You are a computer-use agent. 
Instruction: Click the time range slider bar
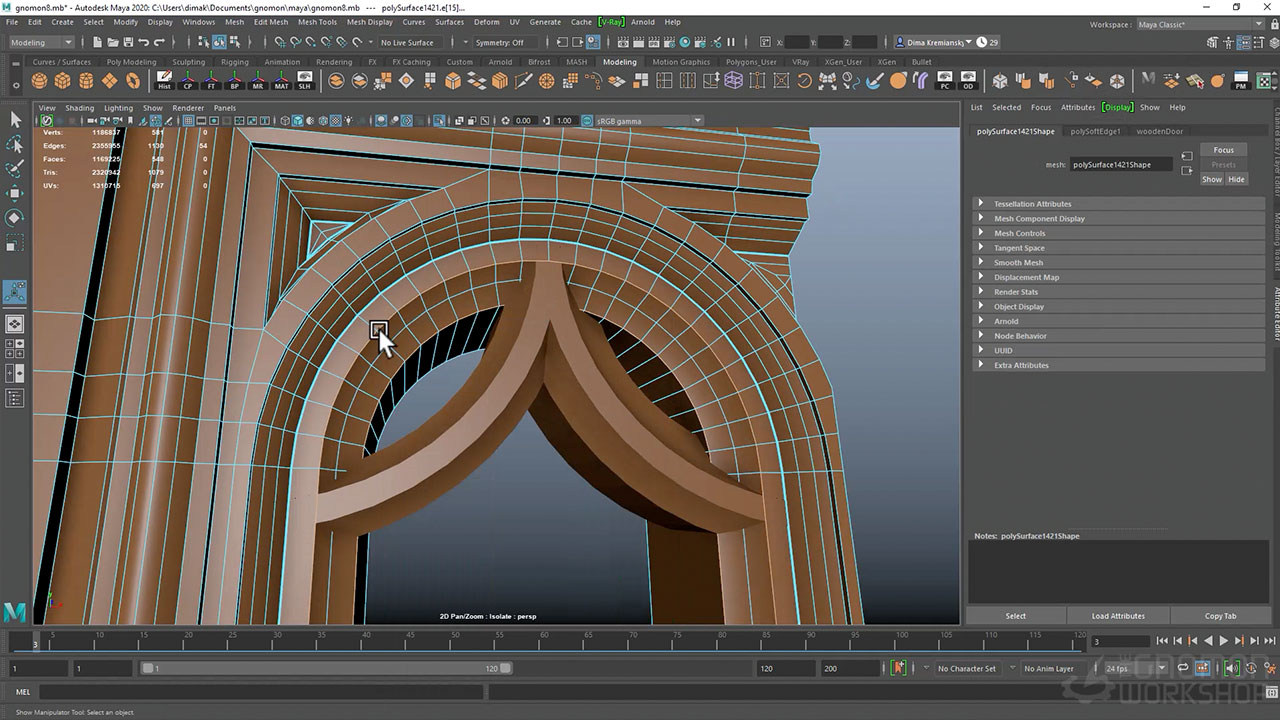(x=325, y=668)
